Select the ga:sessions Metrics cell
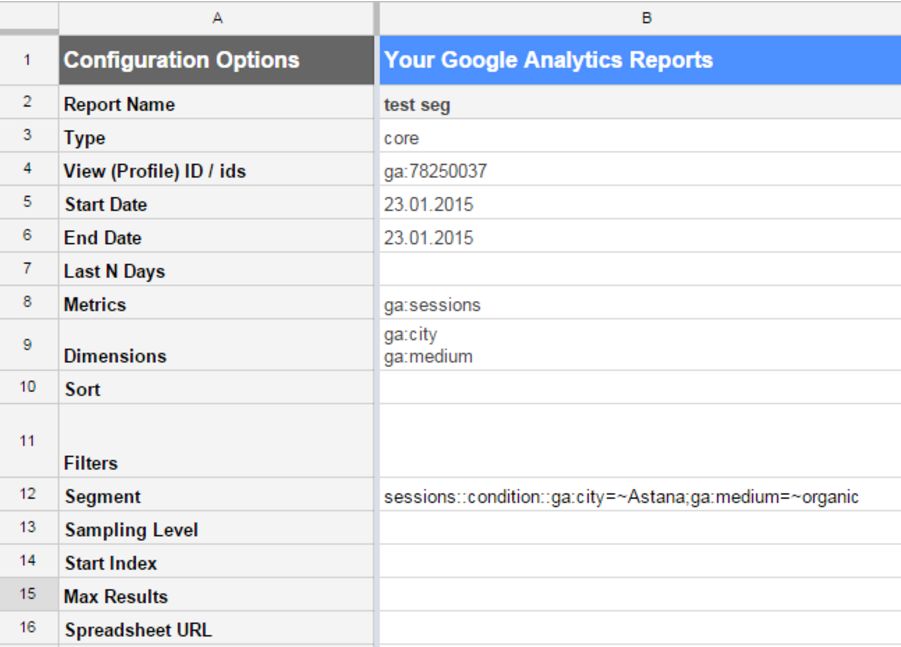 pyautogui.click(x=640, y=305)
